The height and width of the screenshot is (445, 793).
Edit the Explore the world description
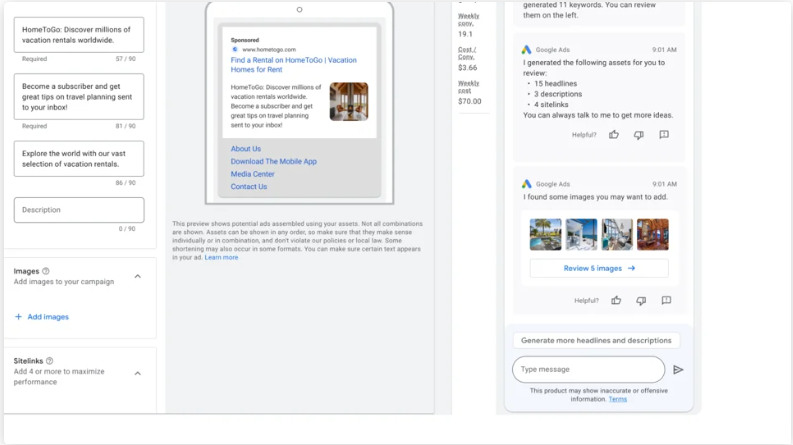click(x=79, y=159)
